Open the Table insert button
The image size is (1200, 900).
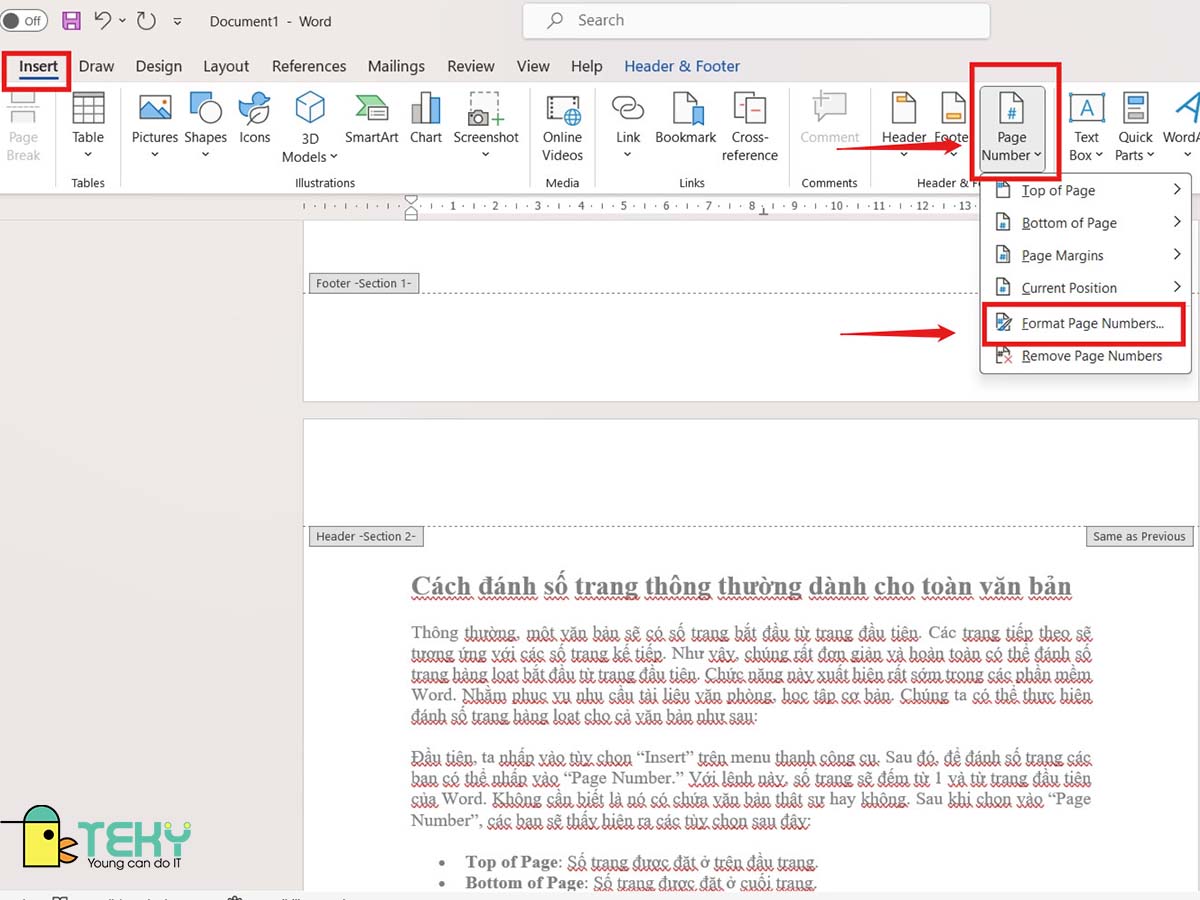click(x=88, y=126)
